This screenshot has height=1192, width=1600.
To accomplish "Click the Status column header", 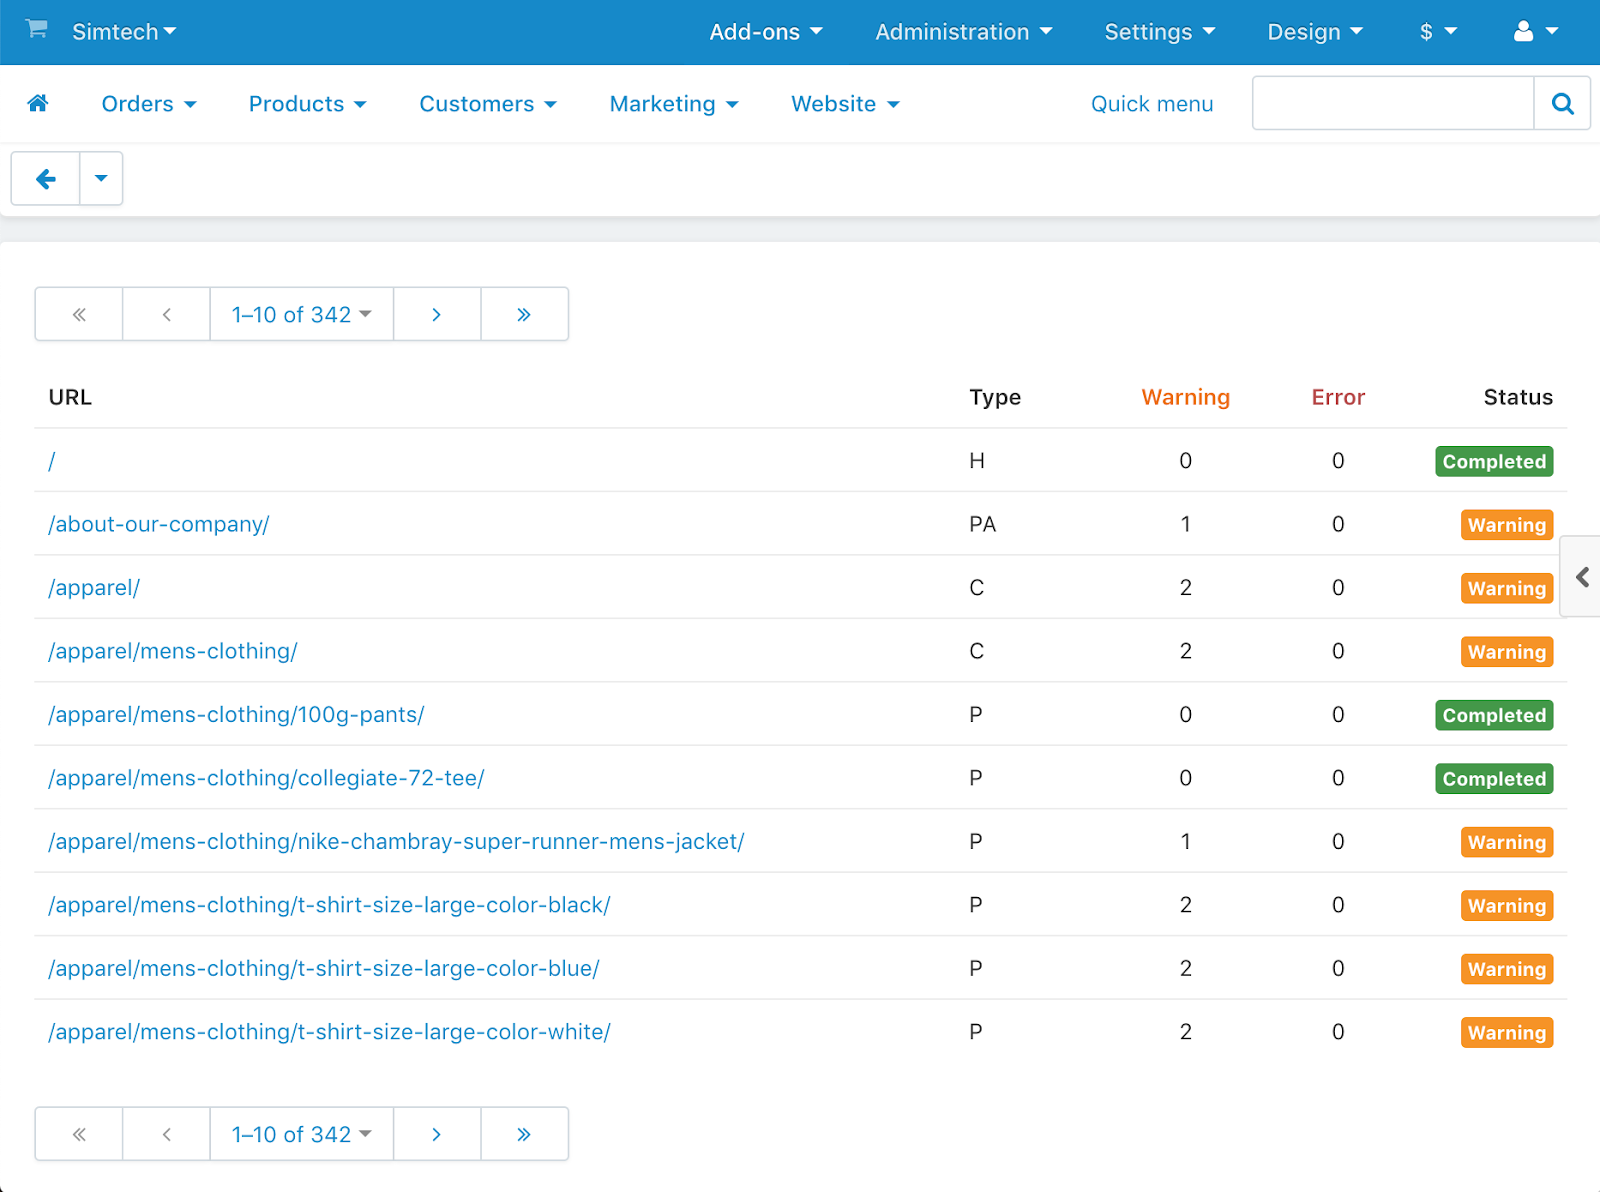I will [x=1518, y=397].
